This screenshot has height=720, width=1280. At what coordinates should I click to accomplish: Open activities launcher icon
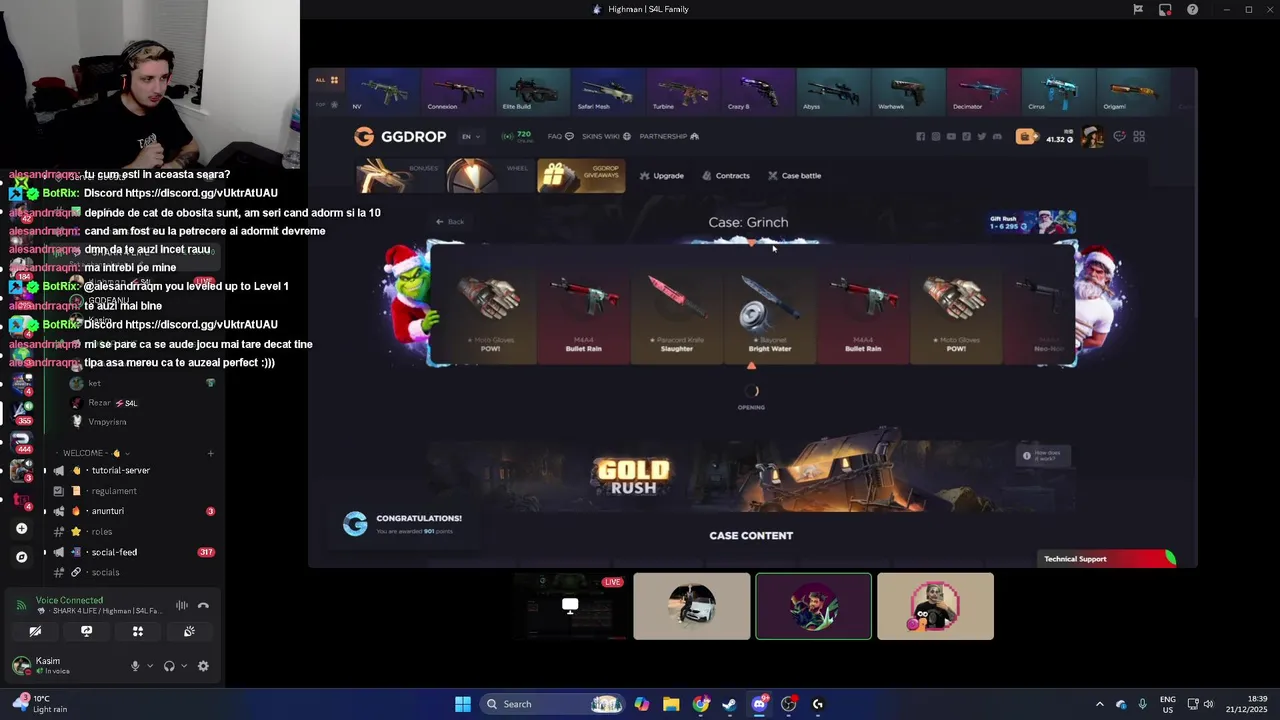pos(138,631)
